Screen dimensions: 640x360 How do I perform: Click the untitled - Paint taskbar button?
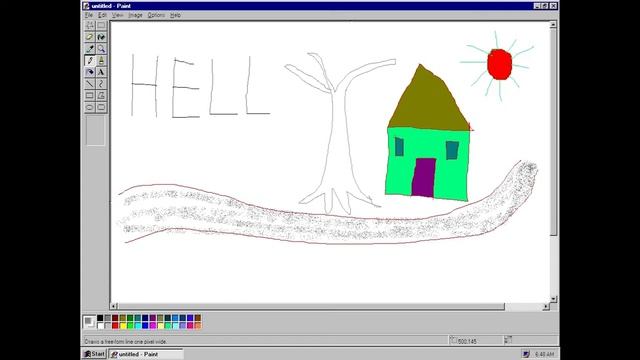coord(146,354)
